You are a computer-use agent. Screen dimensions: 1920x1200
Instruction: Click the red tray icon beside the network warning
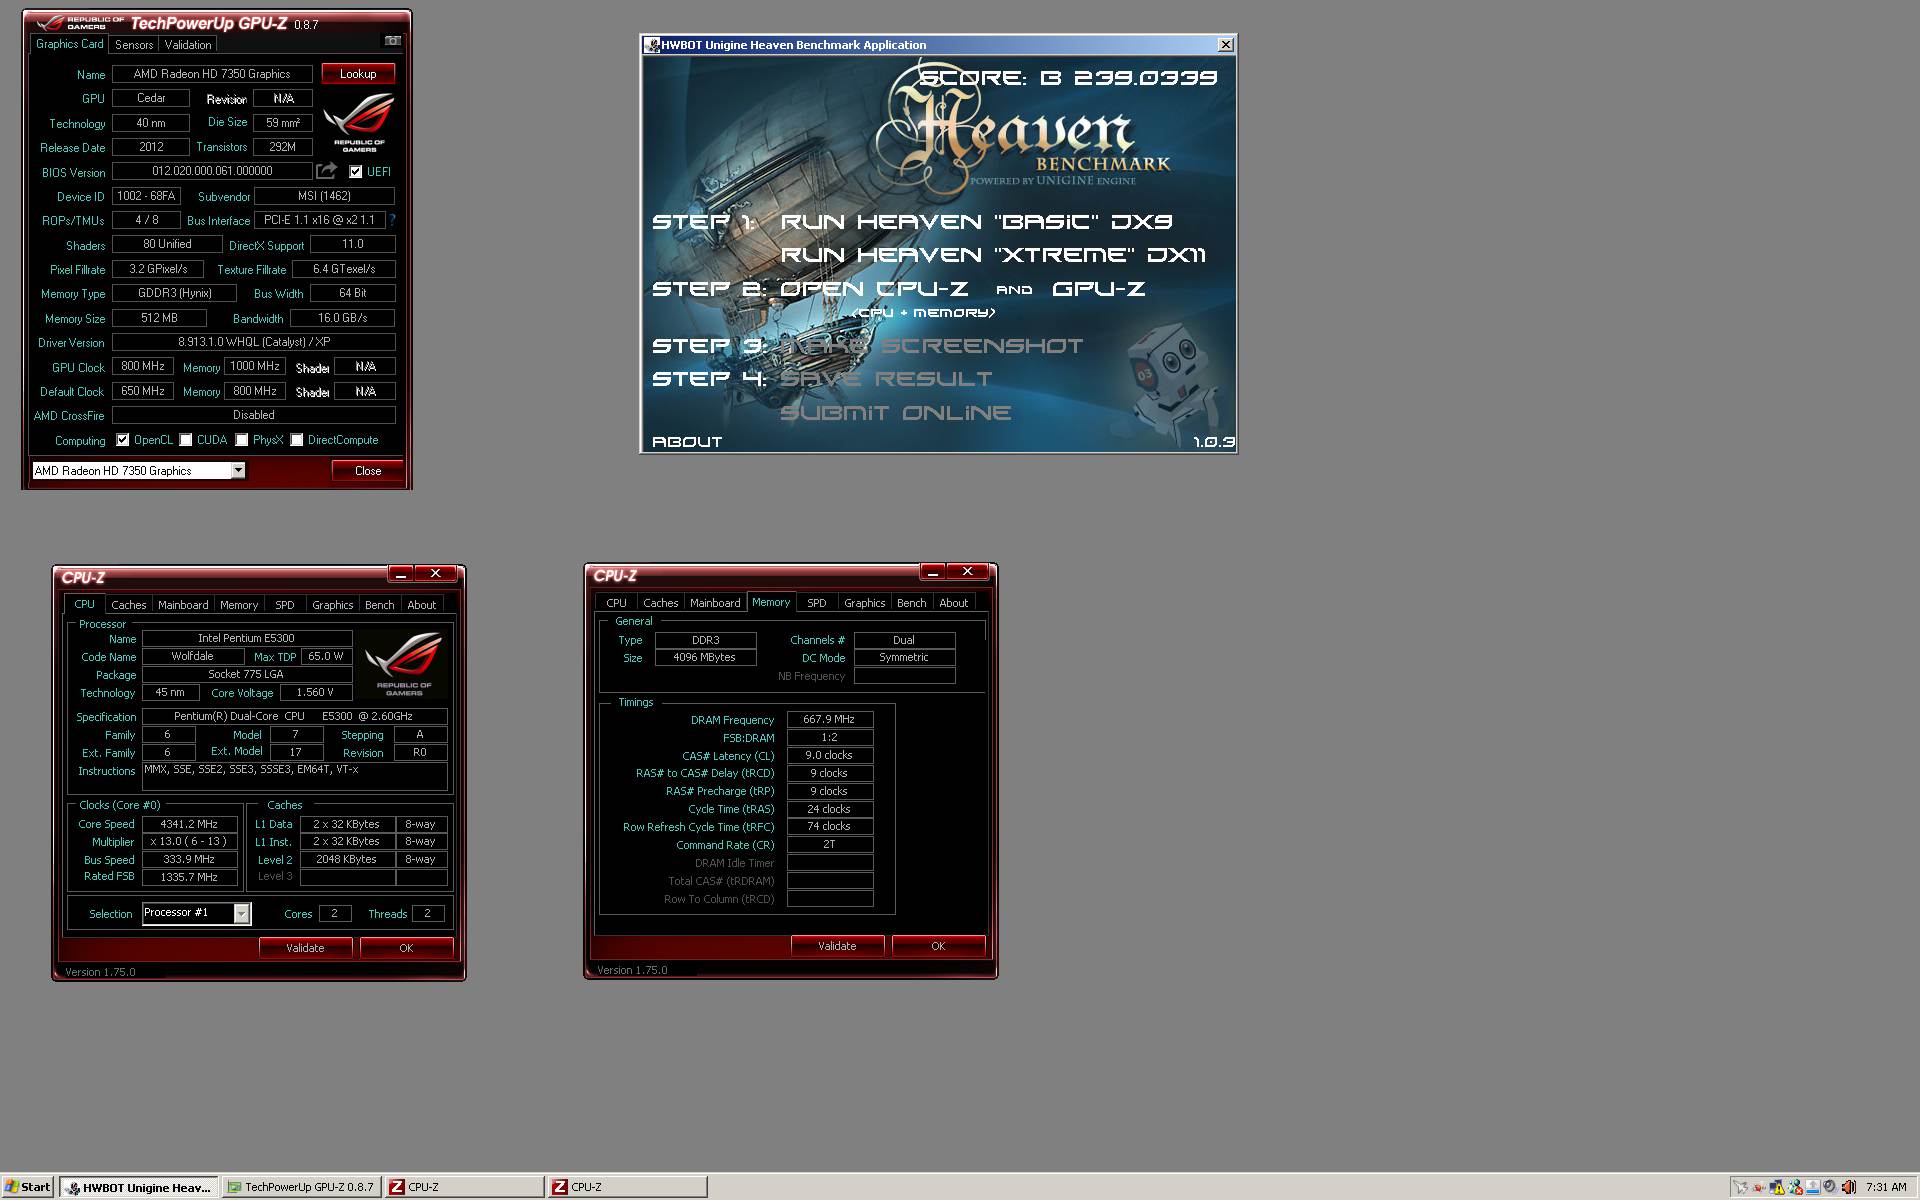click(1759, 1188)
